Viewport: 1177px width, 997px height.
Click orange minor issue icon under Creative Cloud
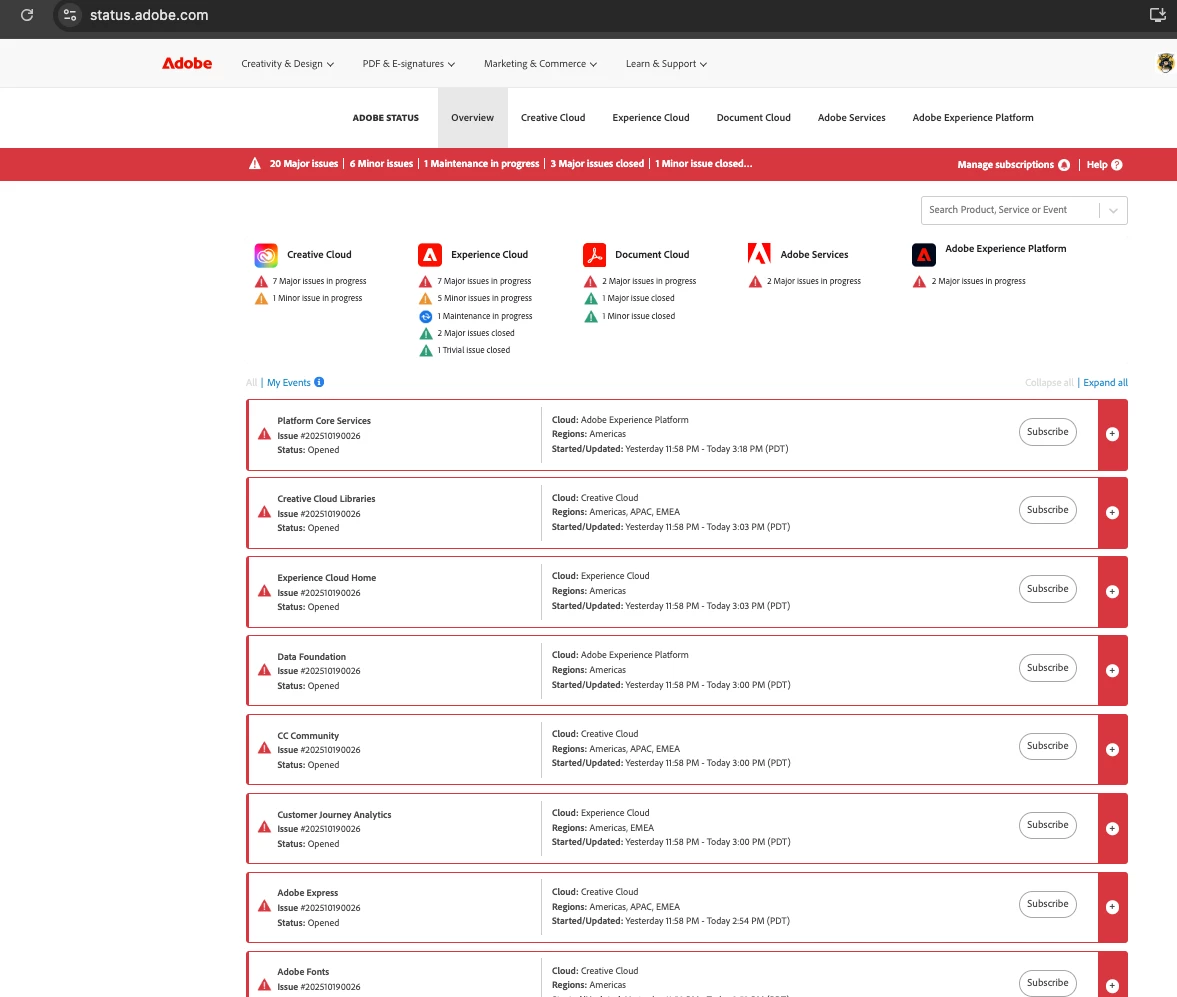pos(261,299)
